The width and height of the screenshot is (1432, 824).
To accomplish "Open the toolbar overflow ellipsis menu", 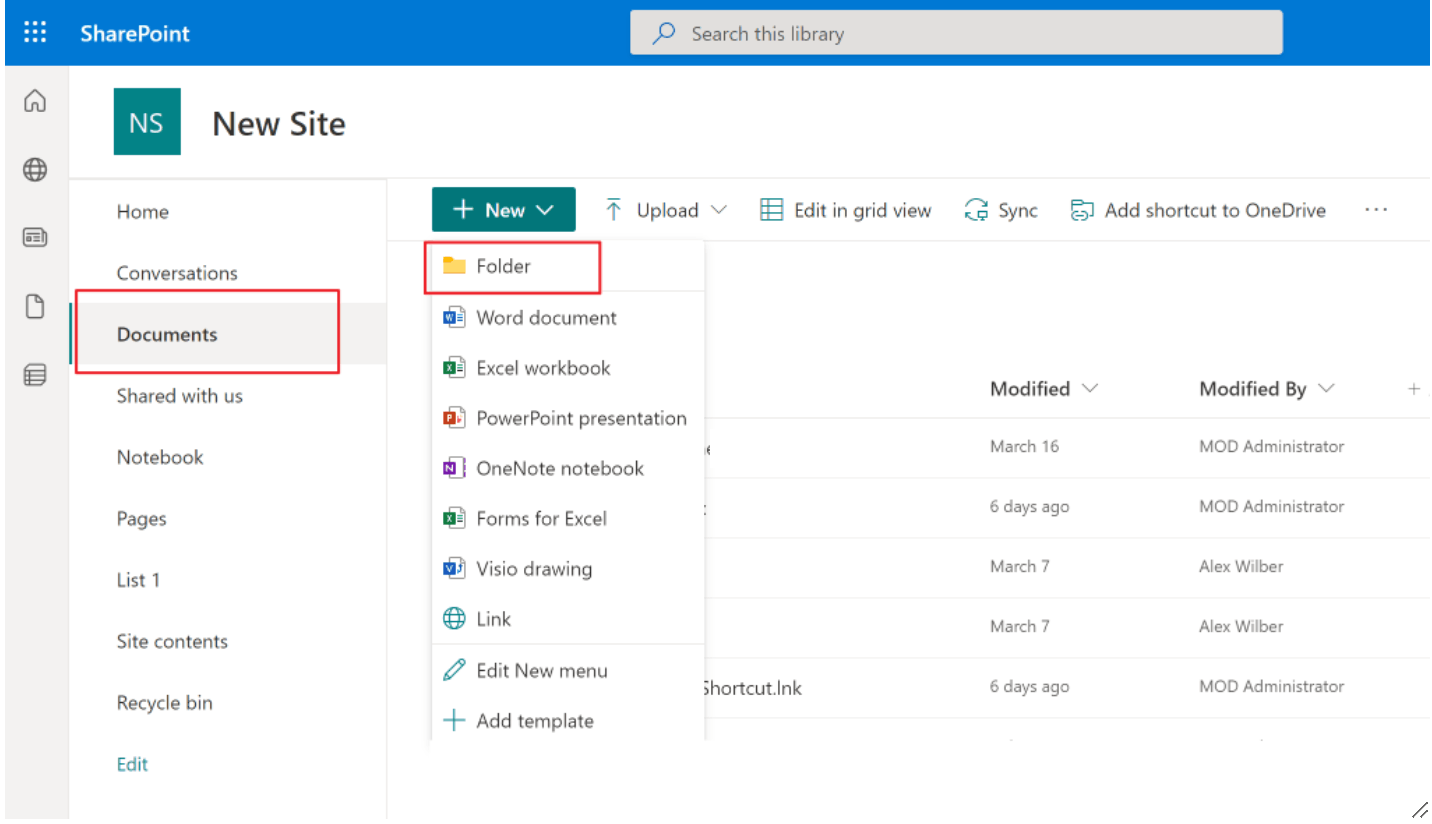I will coord(1376,209).
